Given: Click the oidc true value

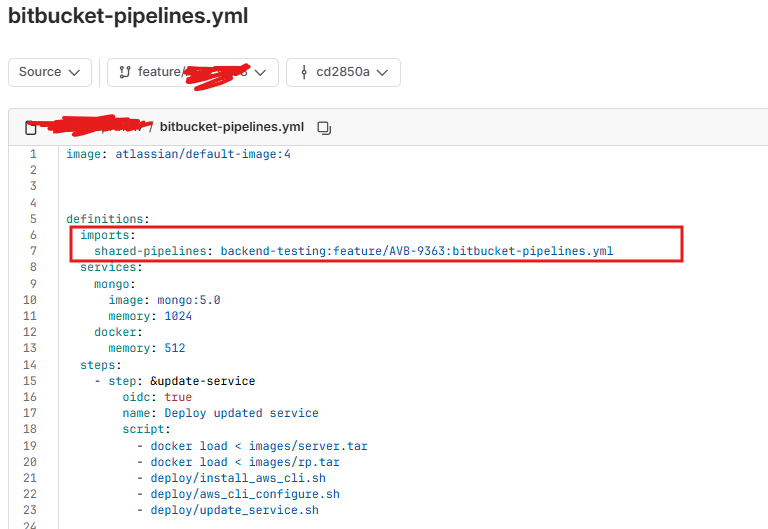Looking at the screenshot, I should pos(178,397).
